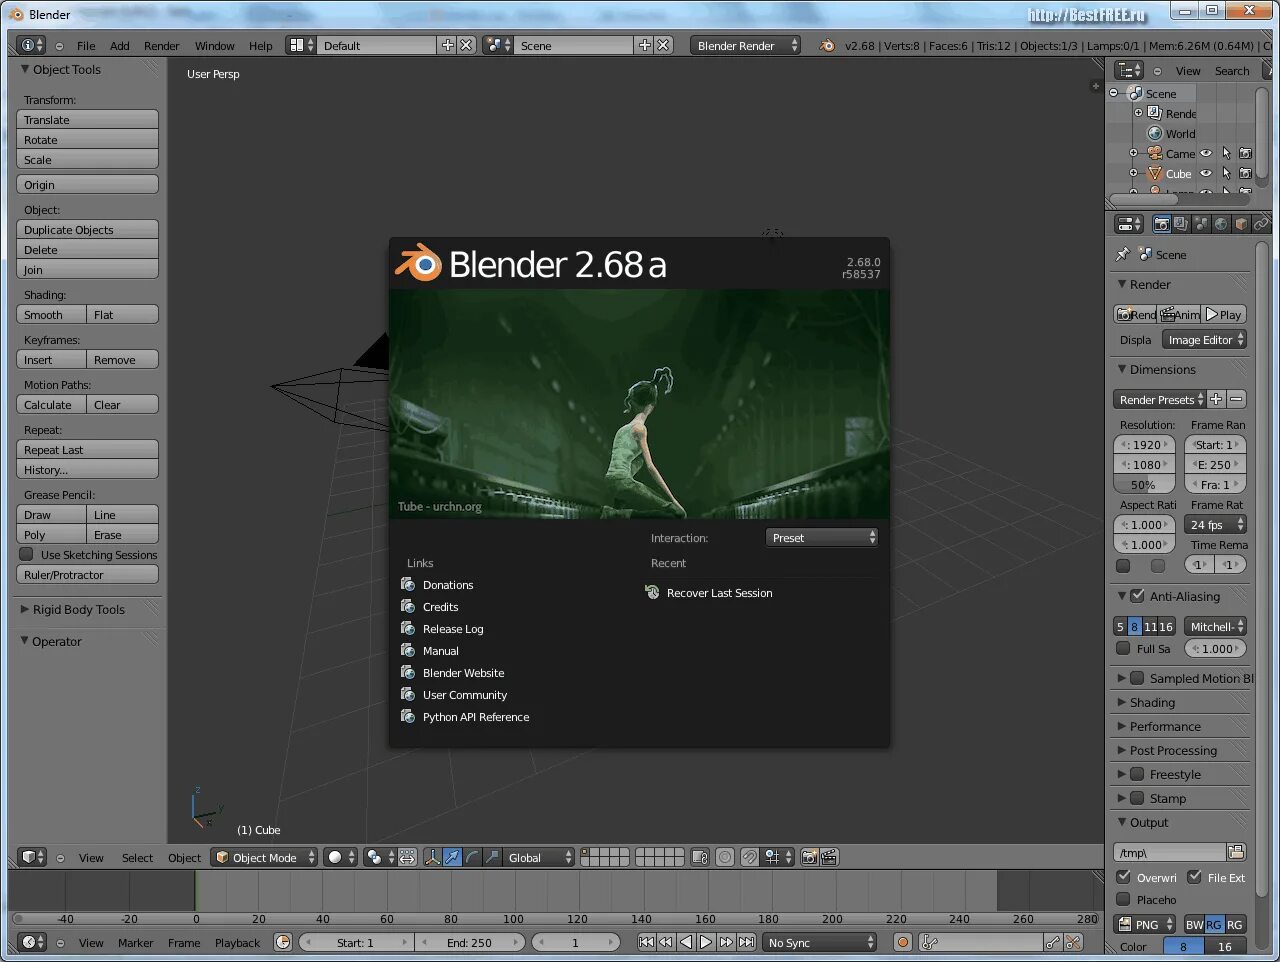The width and height of the screenshot is (1280, 962).
Task: Toggle the 3D manipulator axes icon
Action: 432,857
